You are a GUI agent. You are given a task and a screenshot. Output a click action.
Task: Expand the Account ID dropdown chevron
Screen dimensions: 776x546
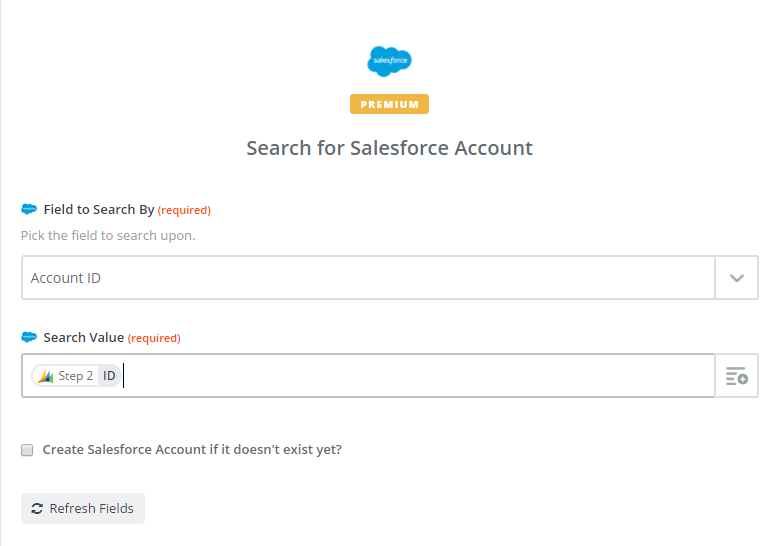[x=736, y=278]
